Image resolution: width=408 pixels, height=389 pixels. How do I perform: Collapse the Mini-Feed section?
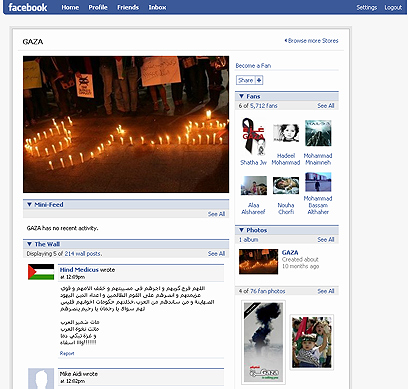[x=29, y=204]
